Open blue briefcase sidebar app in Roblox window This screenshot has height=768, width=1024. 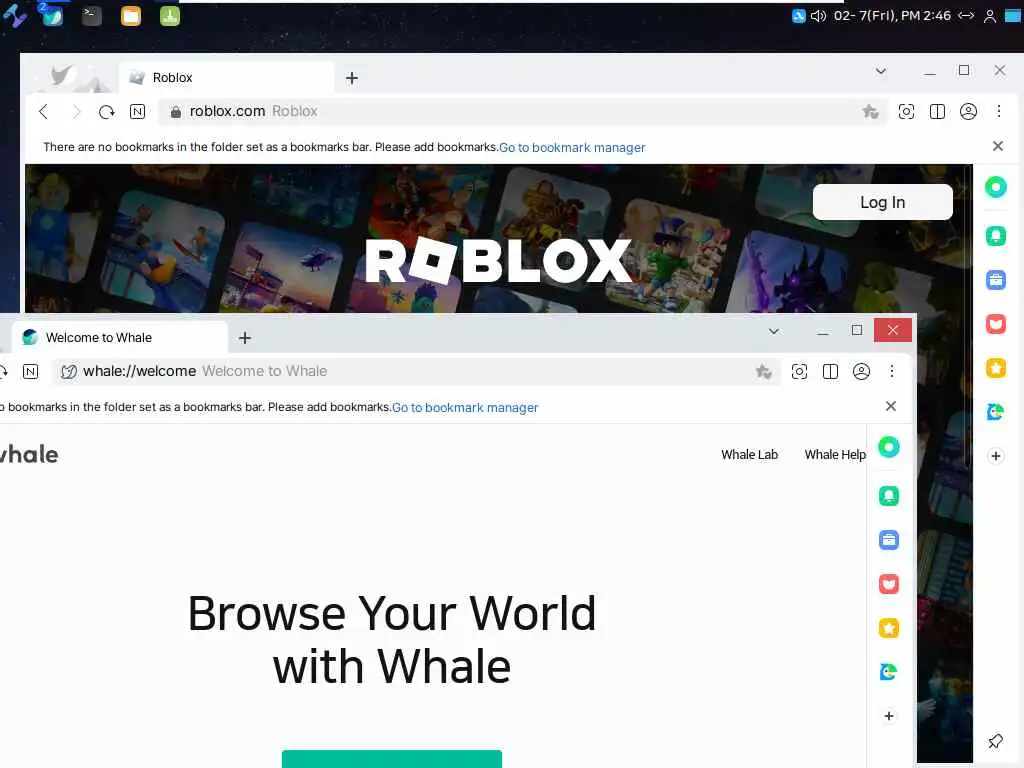(996, 280)
